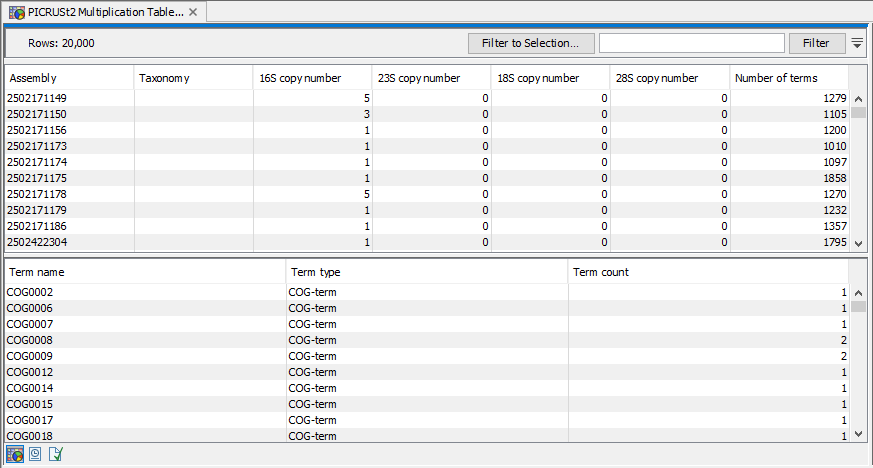Close the PICRUSt2 Multiplication Table tab
This screenshot has height=468, width=873.
[x=194, y=12]
